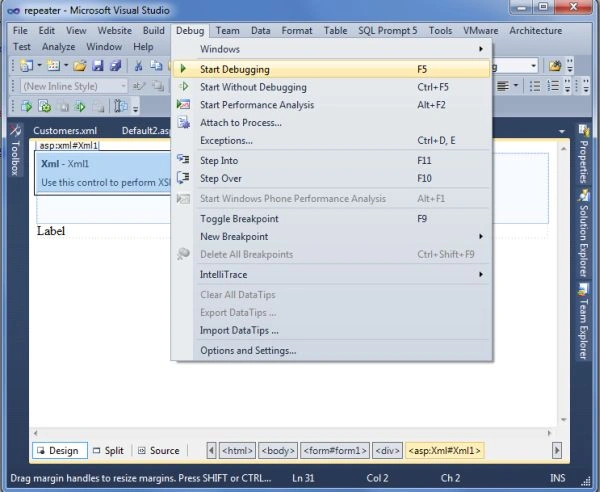Open the alignment dropdown arrow
Viewport: 600px width, 492px height.
[x=516, y=86]
